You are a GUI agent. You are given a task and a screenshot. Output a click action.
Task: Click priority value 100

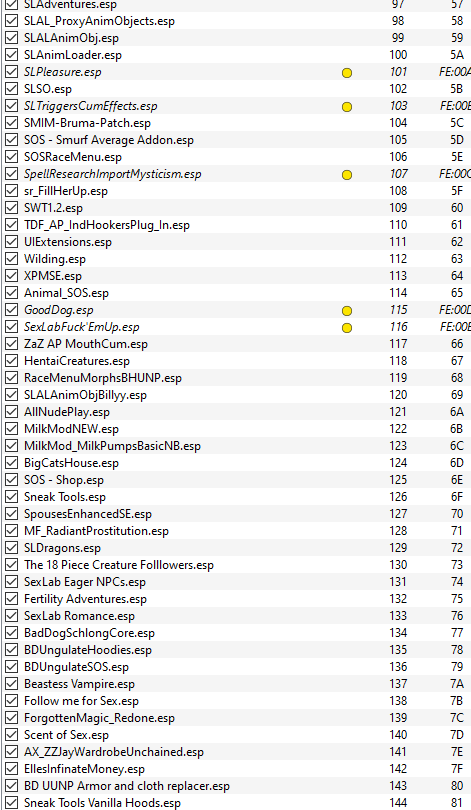click(398, 55)
